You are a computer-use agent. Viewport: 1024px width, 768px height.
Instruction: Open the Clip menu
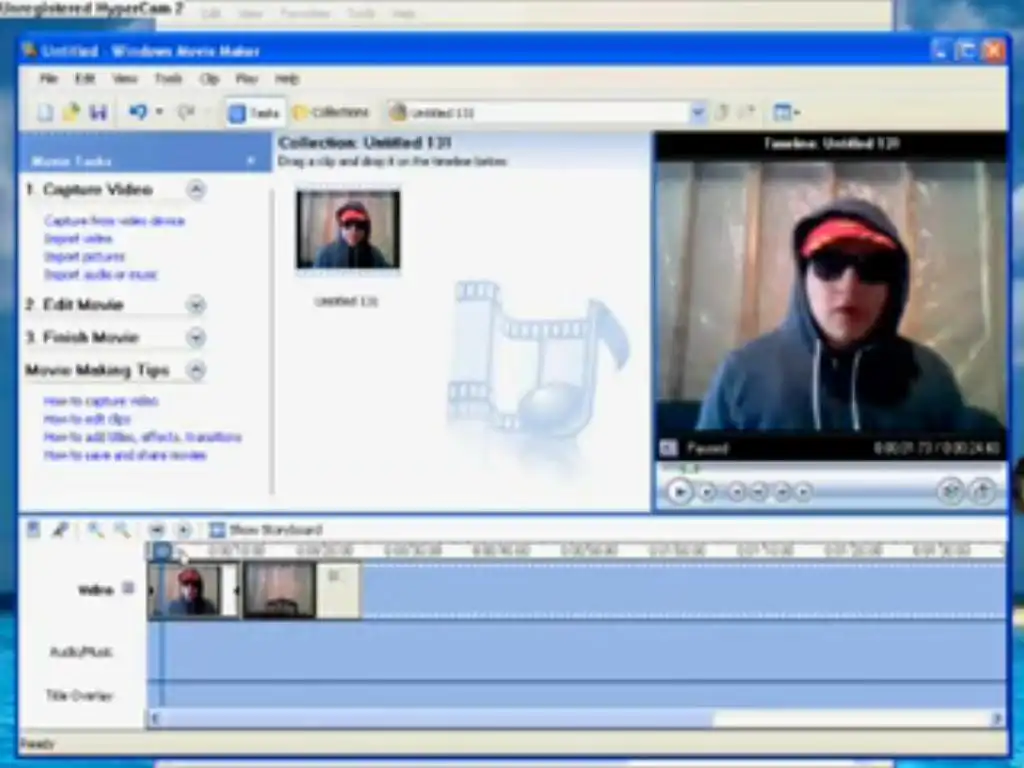pyautogui.click(x=209, y=79)
